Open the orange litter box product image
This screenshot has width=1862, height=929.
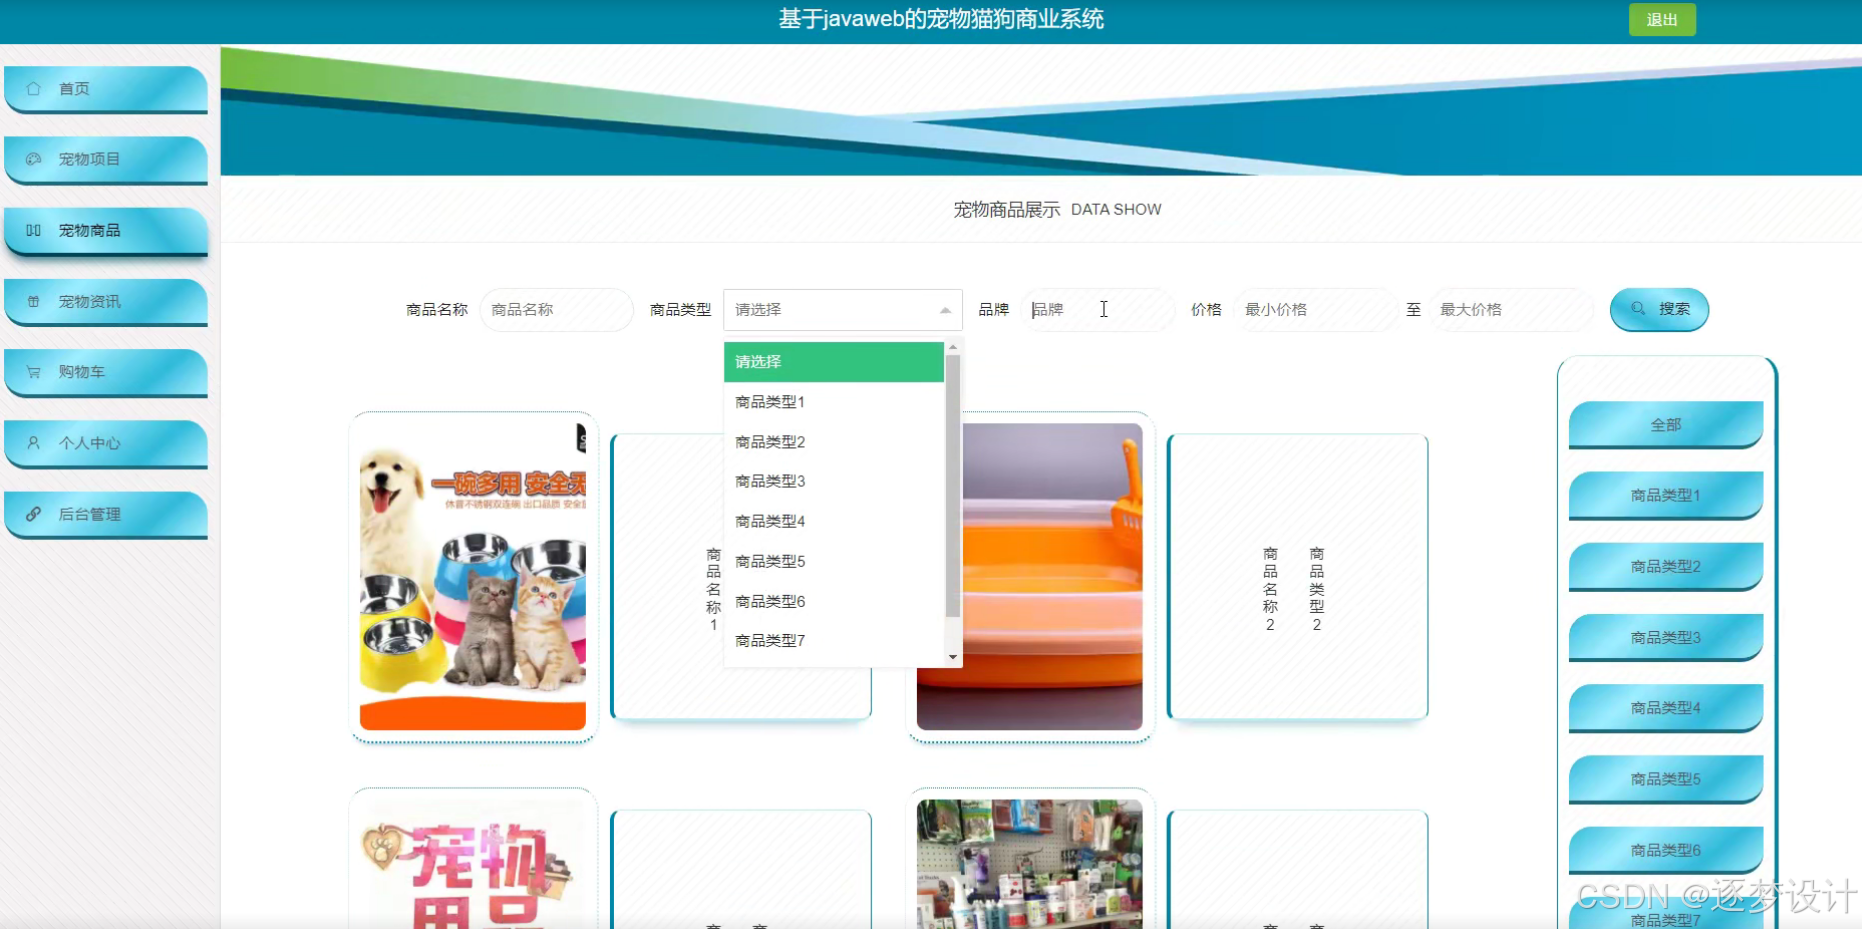coord(1029,577)
